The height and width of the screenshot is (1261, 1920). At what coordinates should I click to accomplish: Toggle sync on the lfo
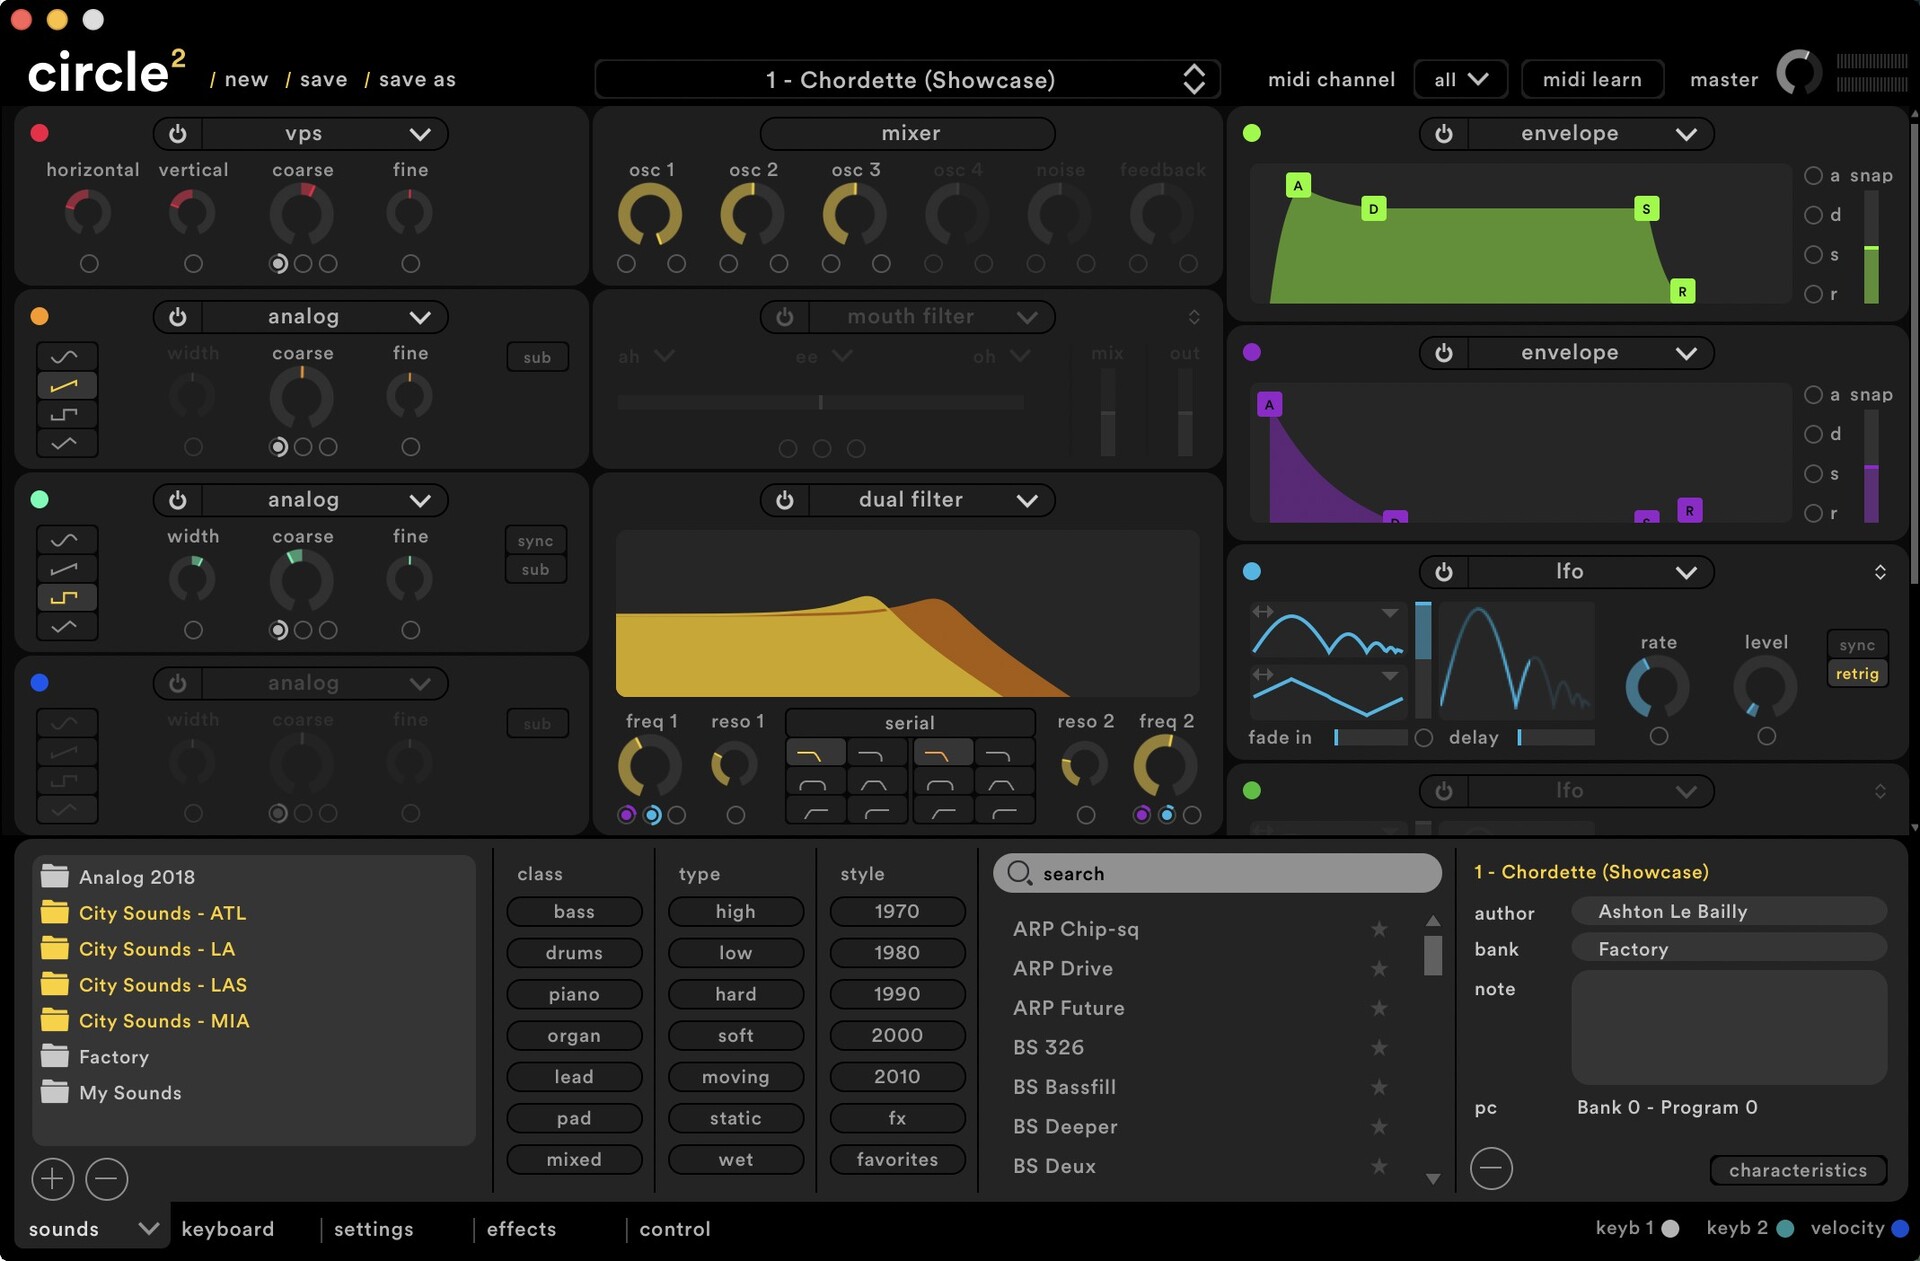1857,645
